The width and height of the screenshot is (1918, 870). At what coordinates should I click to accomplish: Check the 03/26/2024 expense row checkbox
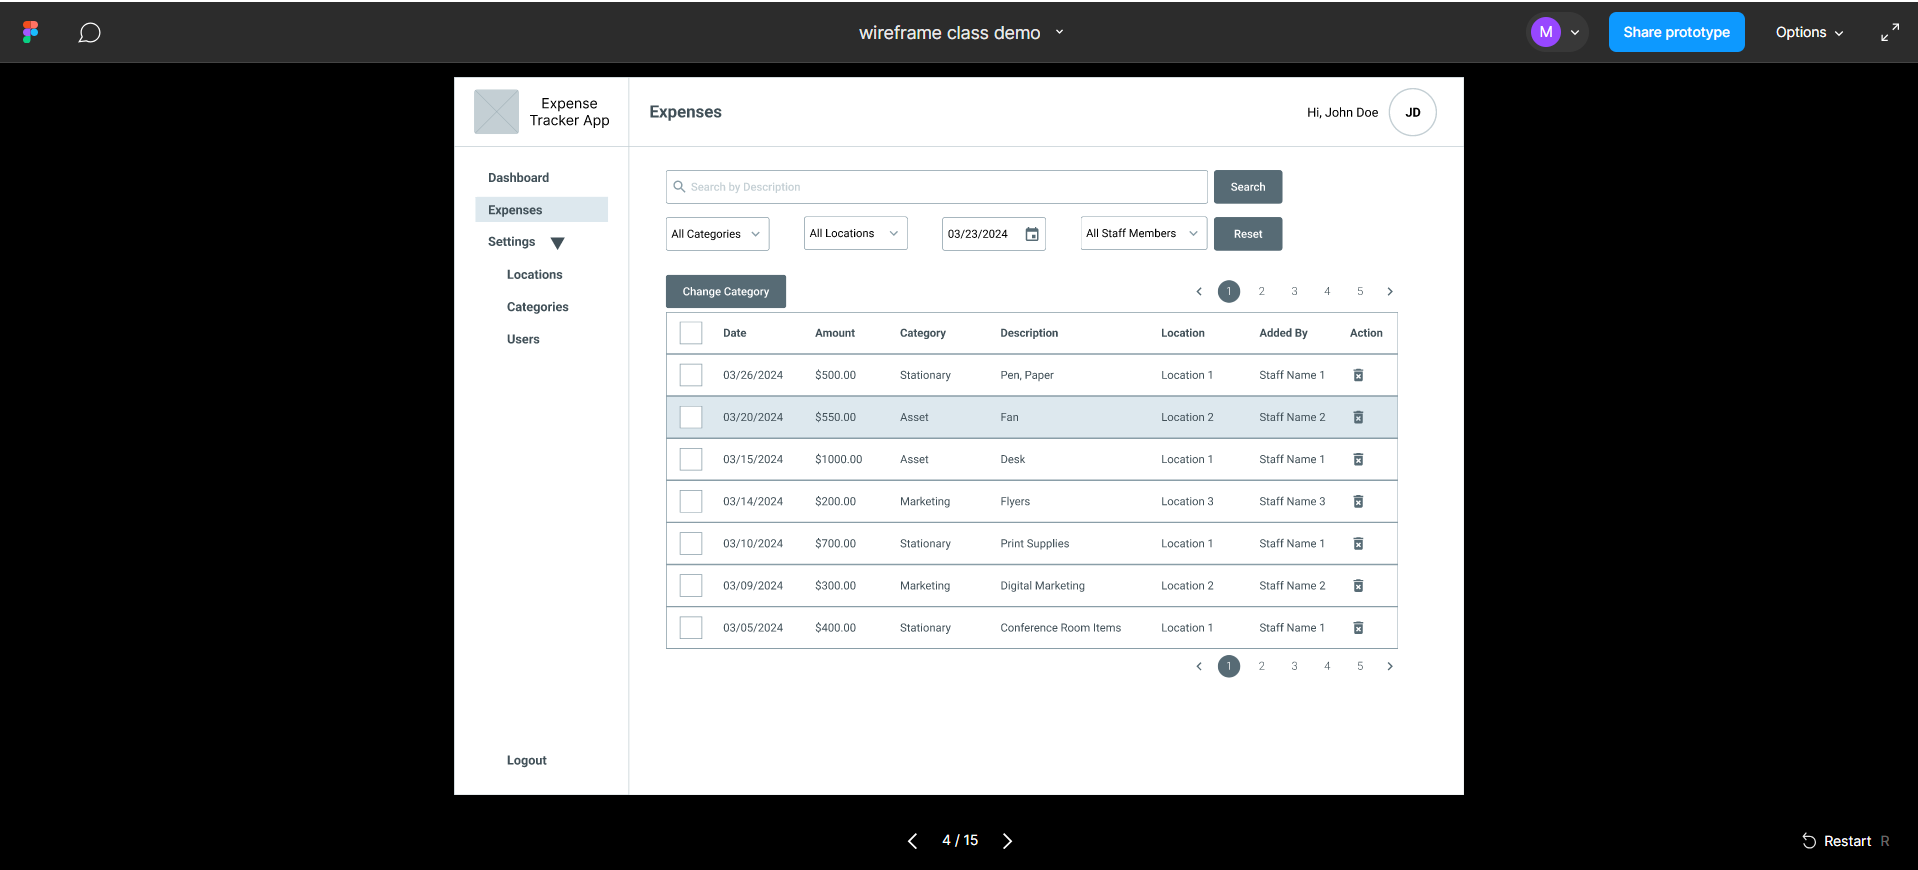pyautogui.click(x=691, y=375)
